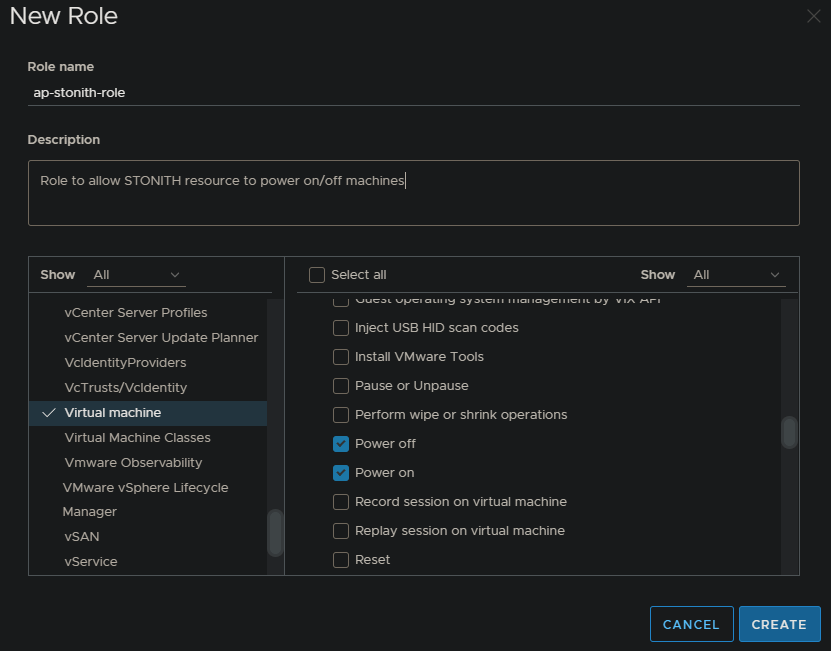This screenshot has width=831, height=651.
Task: Uncheck the Power on privilege
Action: pos(341,473)
